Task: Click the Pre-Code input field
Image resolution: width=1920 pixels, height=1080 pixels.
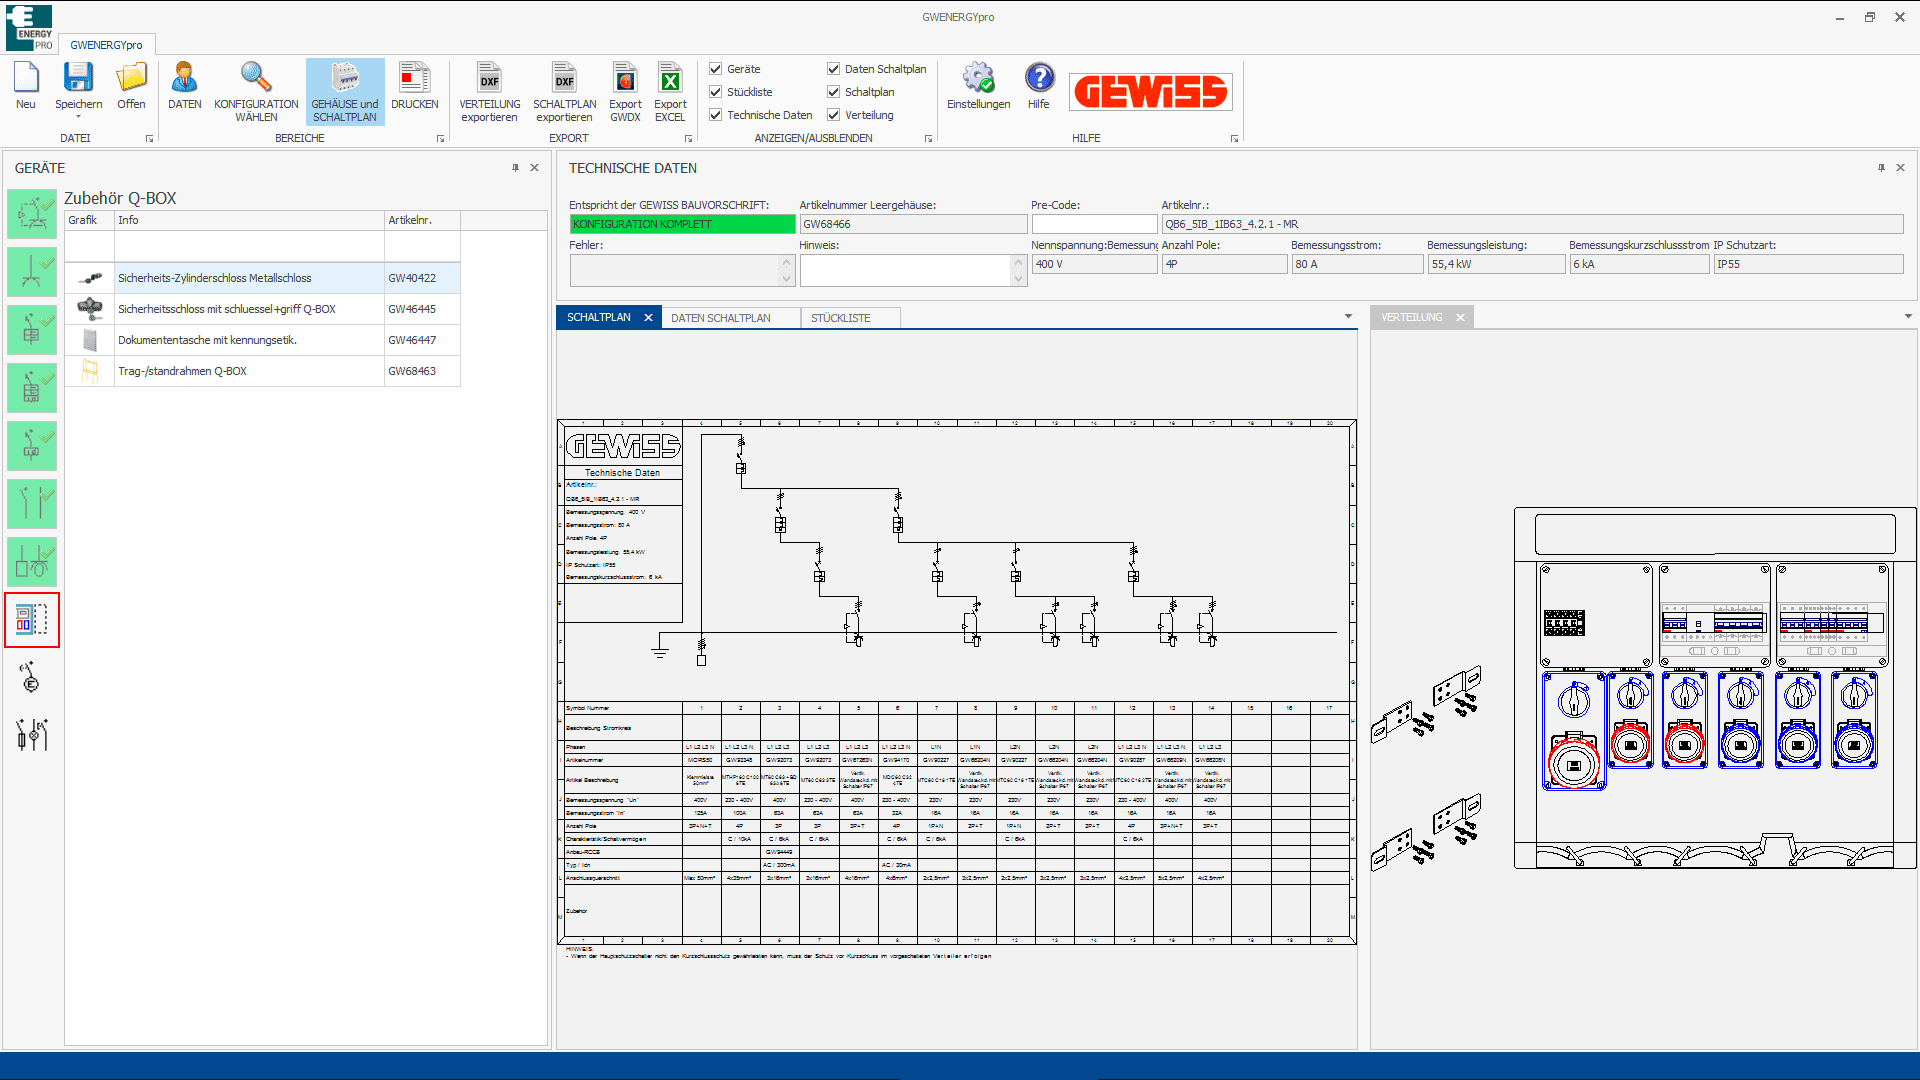Action: [1094, 224]
